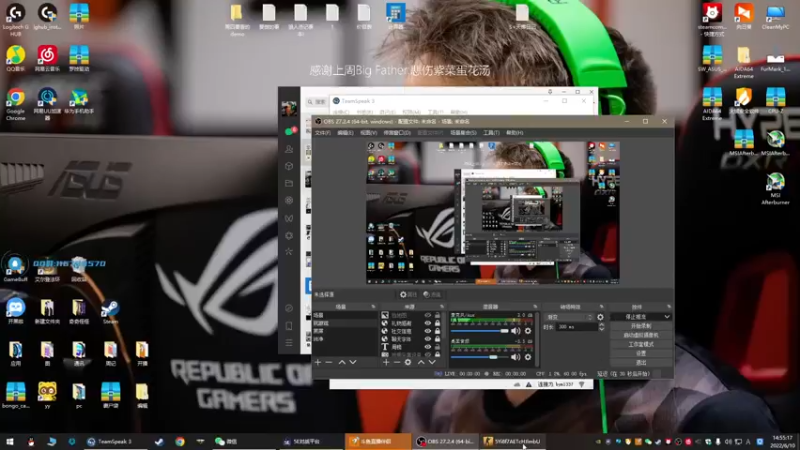Viewport: 800px width, 450px height.
Task: Decrease transition duration with down stepper
Action: 602,329
